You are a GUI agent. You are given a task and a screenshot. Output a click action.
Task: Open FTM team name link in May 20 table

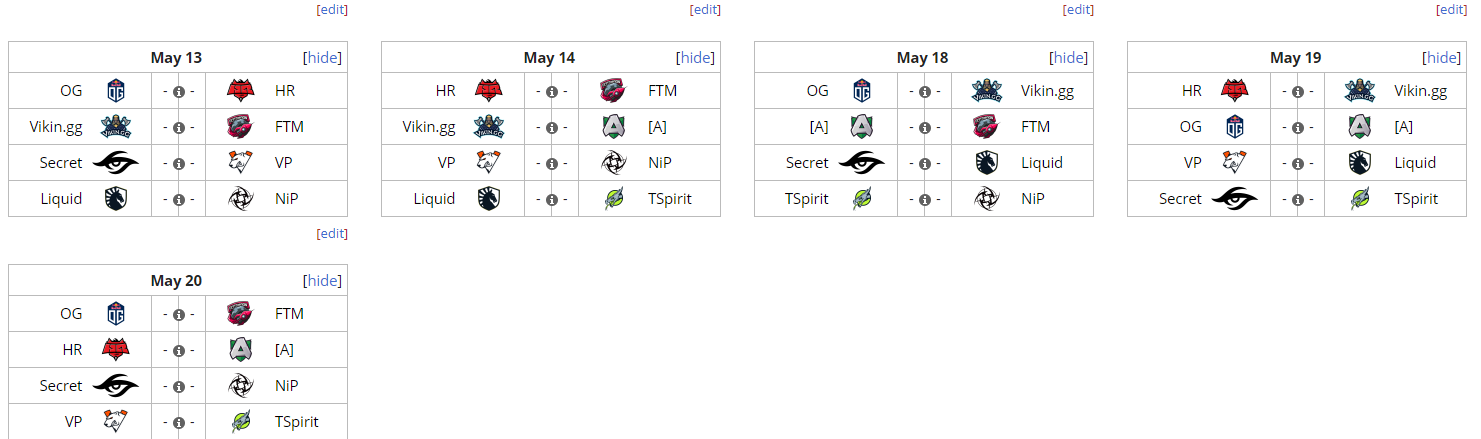[x=289, y=314]
